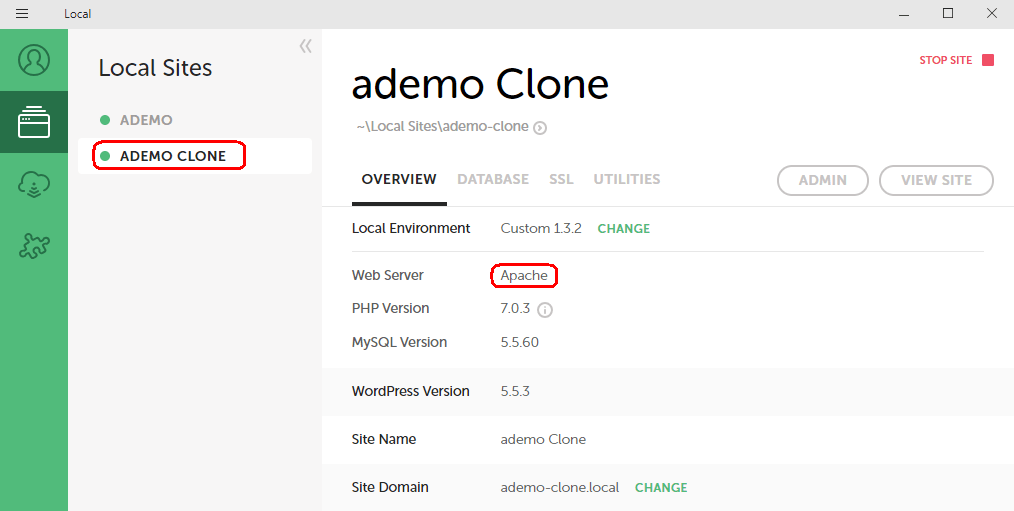
Task: Click the Apache web server value
Action: point(524,276)
